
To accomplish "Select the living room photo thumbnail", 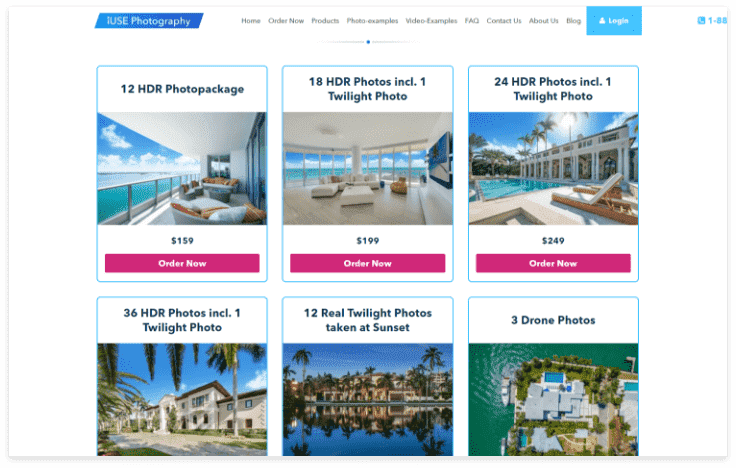I will pos(368,169).
